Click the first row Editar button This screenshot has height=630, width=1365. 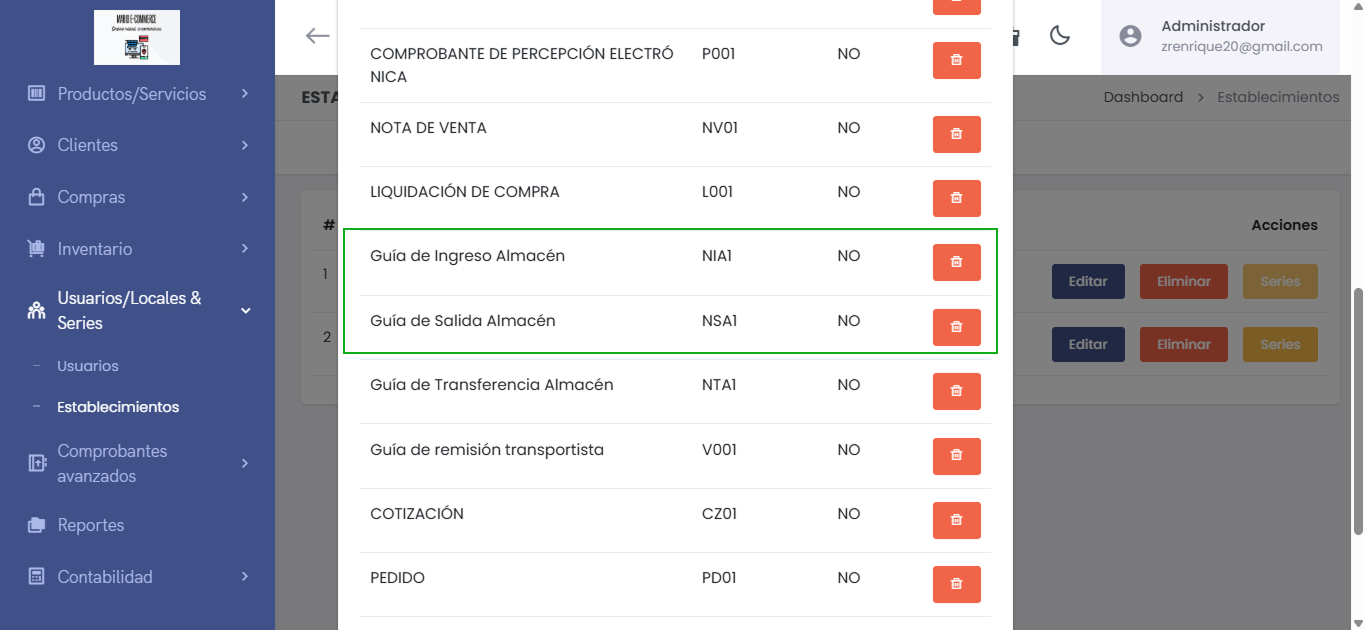pos(1088,282)
